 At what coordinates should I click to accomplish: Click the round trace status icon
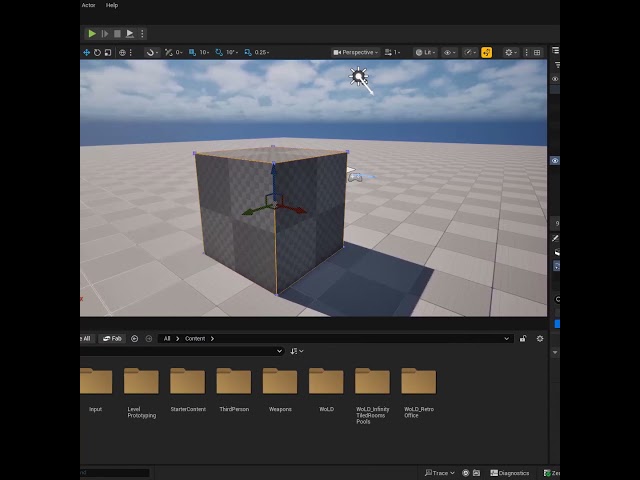465,473
